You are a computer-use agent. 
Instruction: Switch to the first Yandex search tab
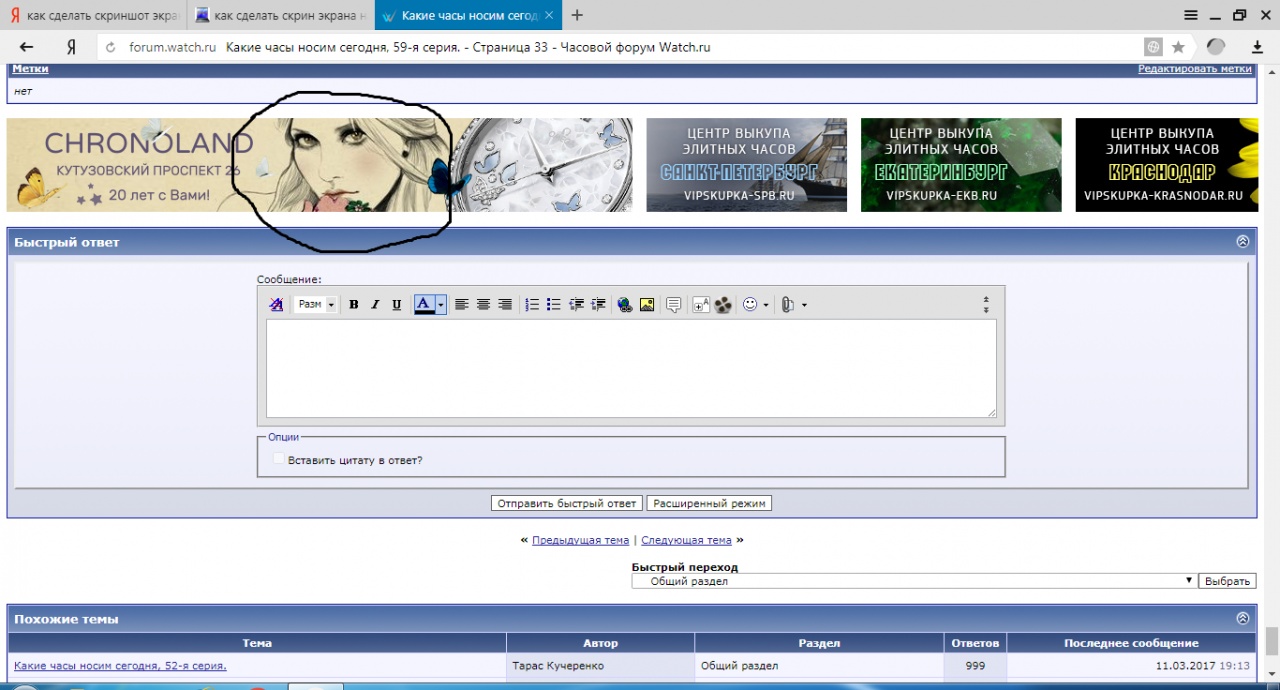[95, 15]
